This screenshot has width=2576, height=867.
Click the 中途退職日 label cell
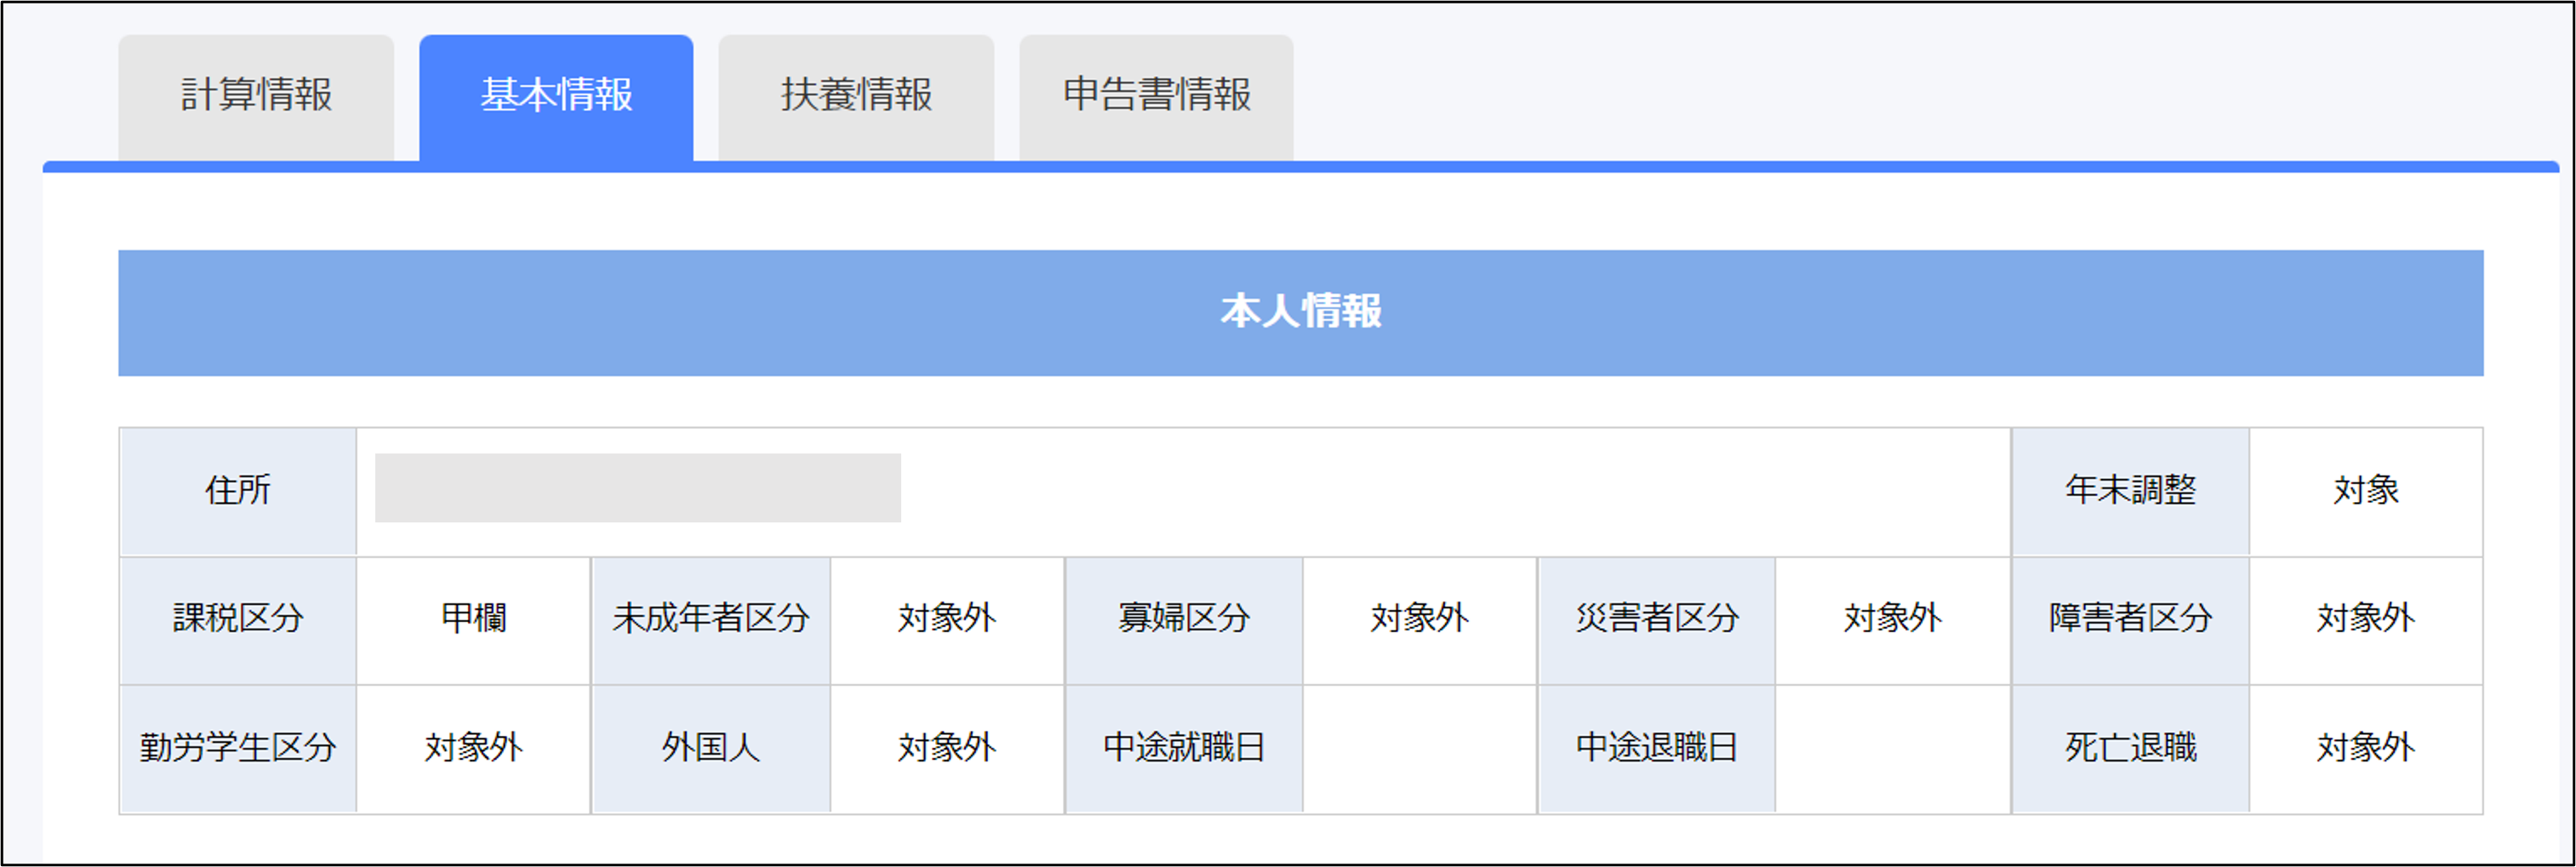[x=1657, y=749]
